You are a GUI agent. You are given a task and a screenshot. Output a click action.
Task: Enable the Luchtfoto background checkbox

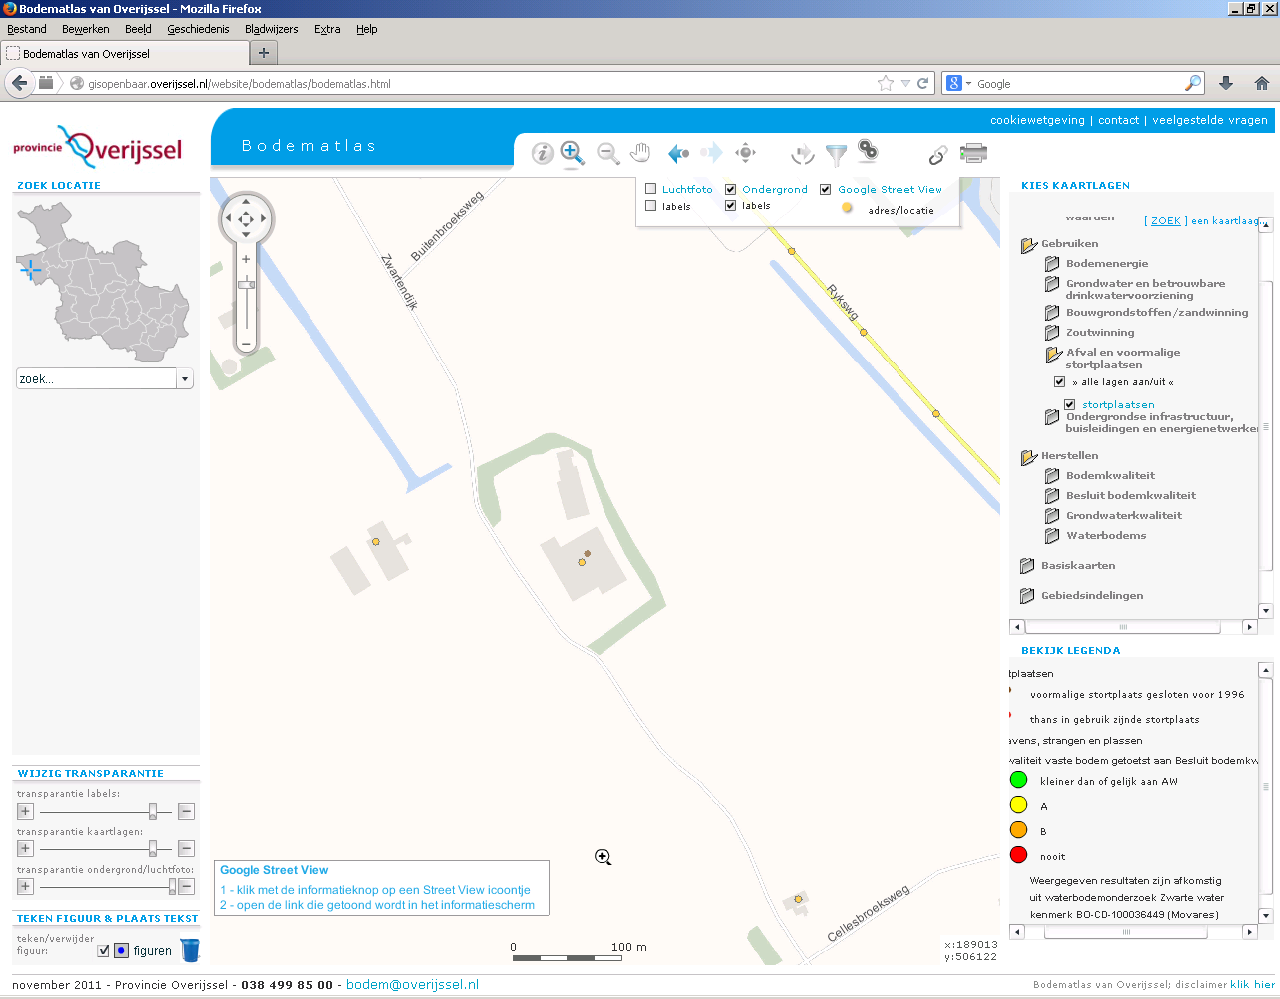click(x=651, y=188)
